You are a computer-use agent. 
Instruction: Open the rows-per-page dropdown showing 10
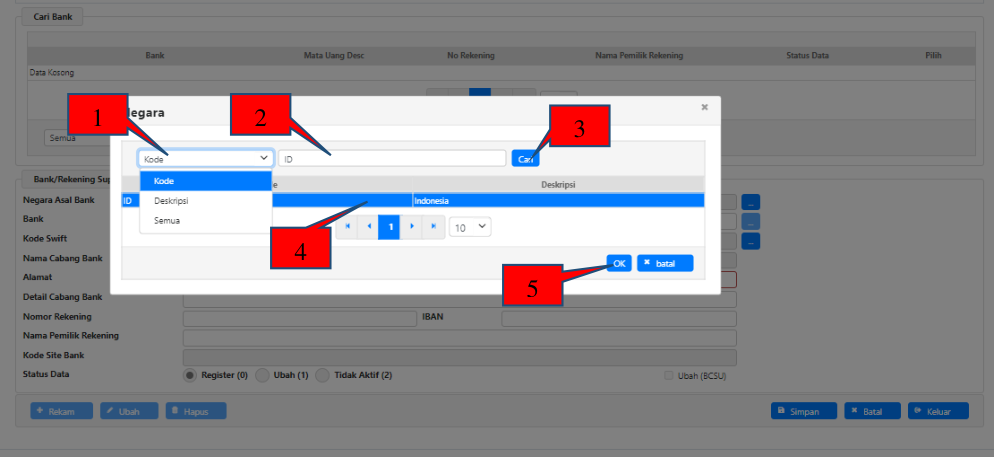pyautogui.click(x=470, y=227)
